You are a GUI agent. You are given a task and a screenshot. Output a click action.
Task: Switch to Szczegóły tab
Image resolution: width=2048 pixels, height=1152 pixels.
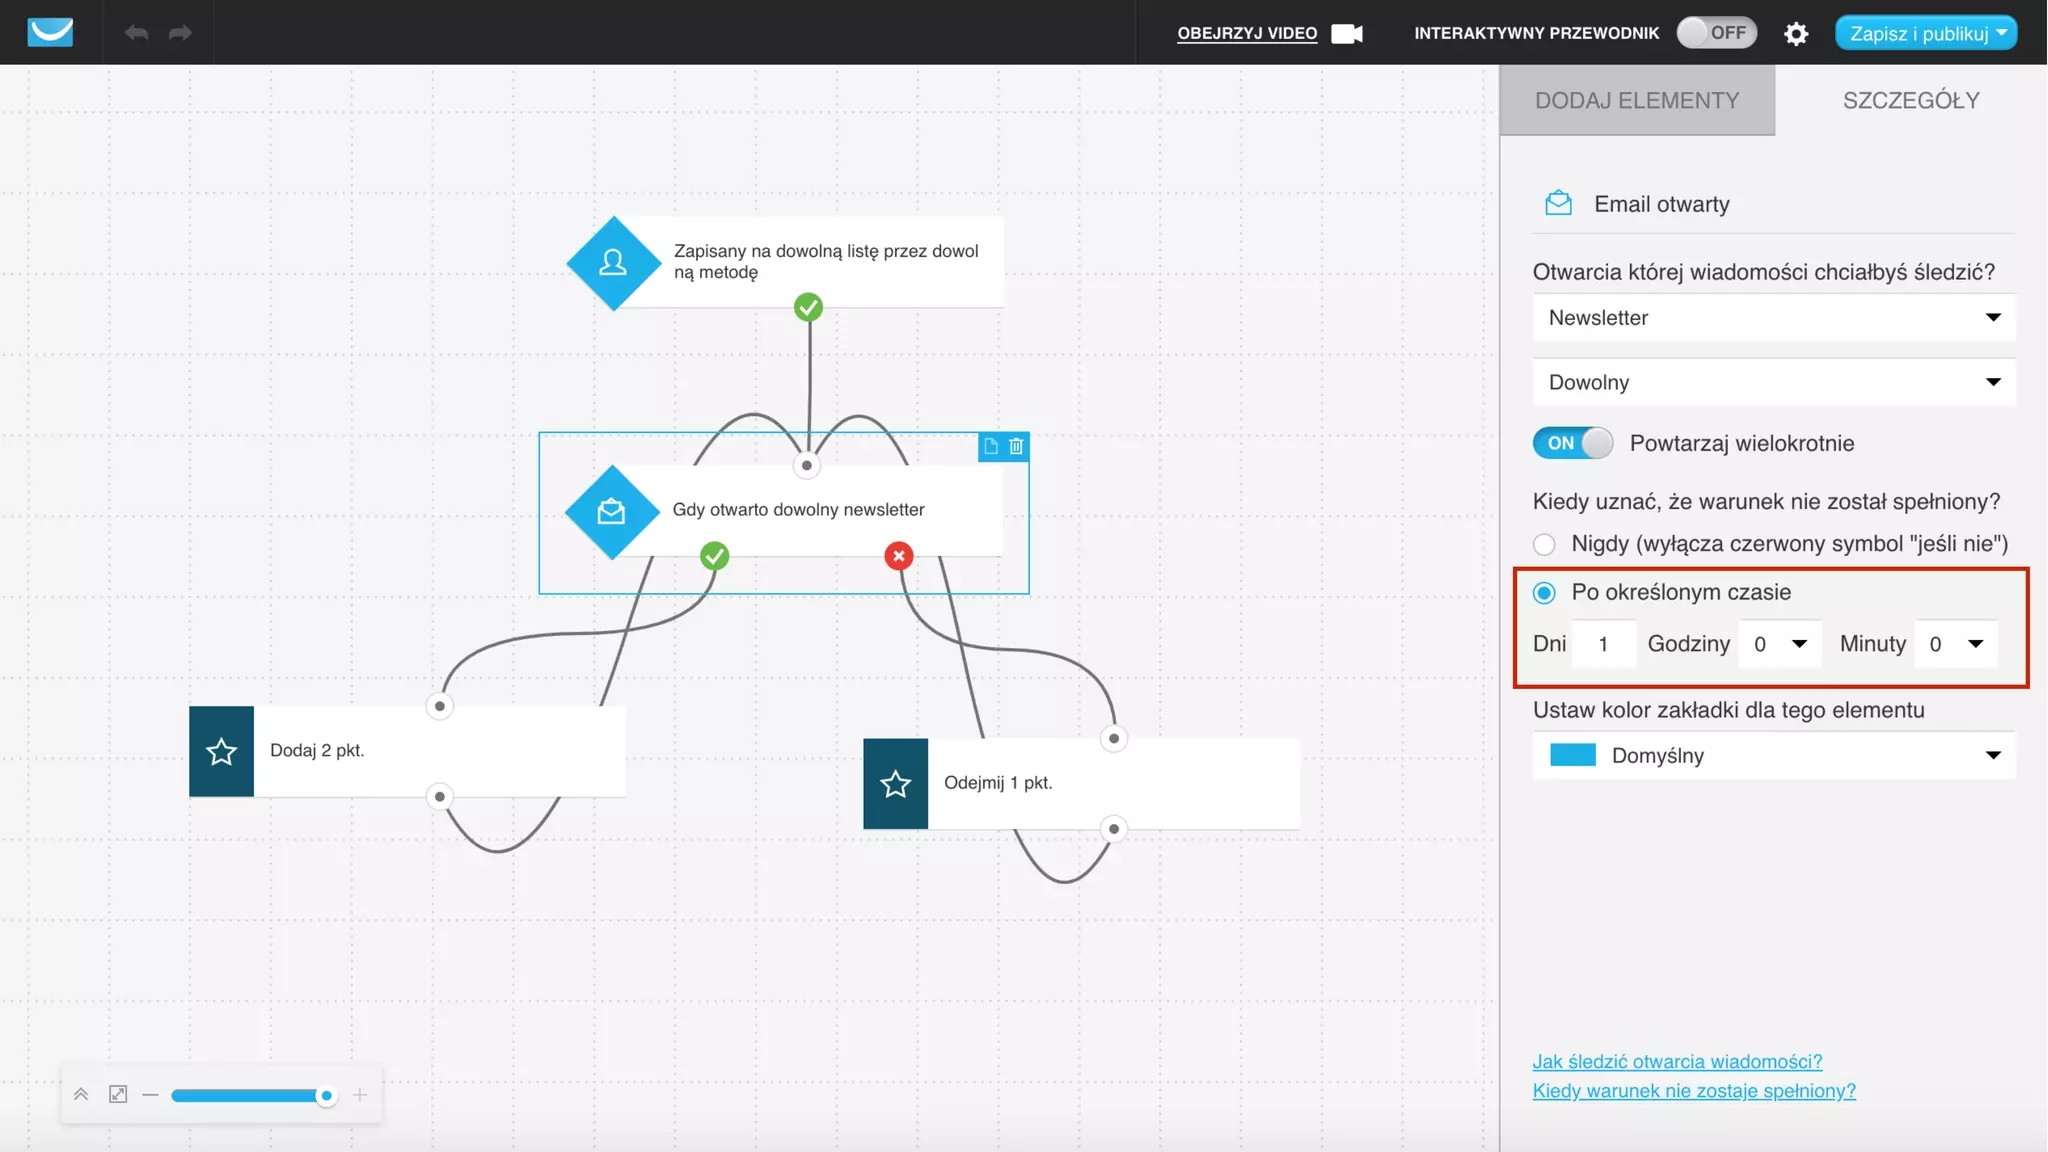tap(1911, 100)
